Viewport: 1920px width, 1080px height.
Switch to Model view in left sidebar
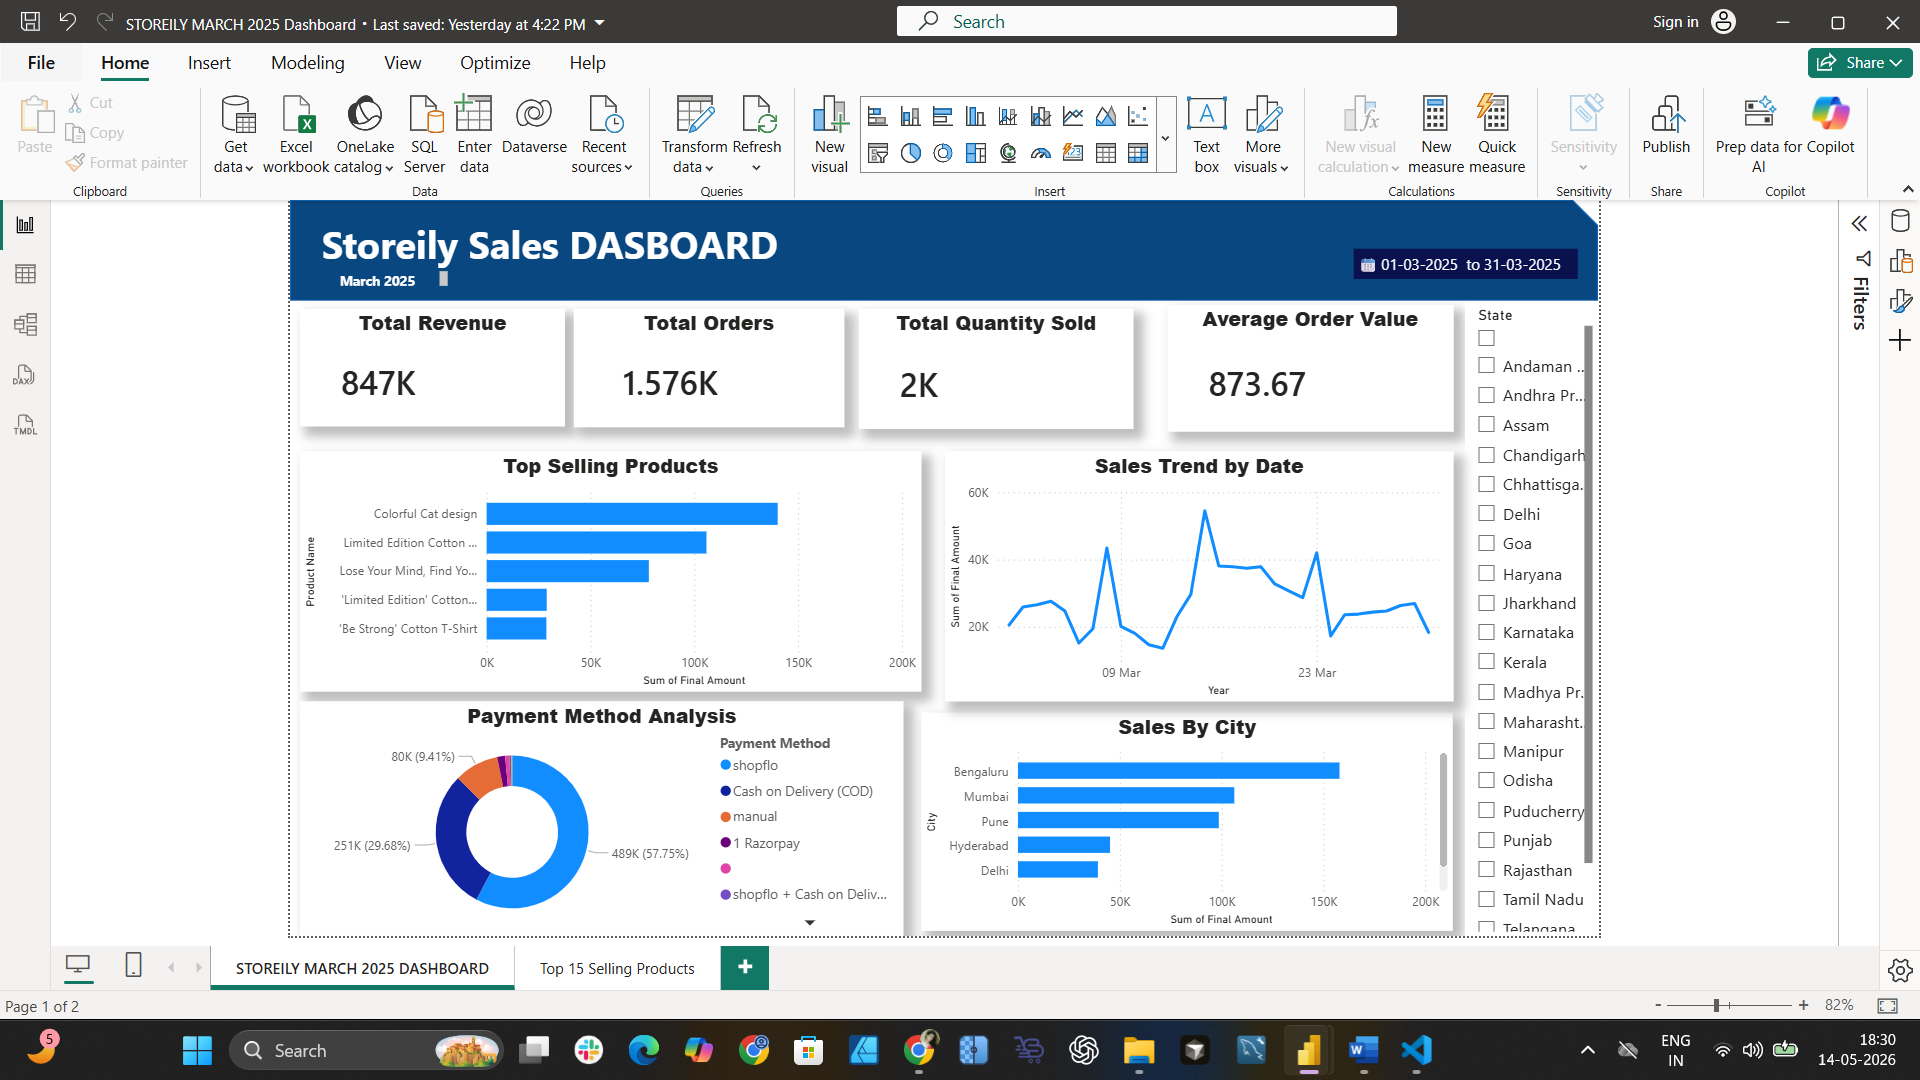pos(25,324)
